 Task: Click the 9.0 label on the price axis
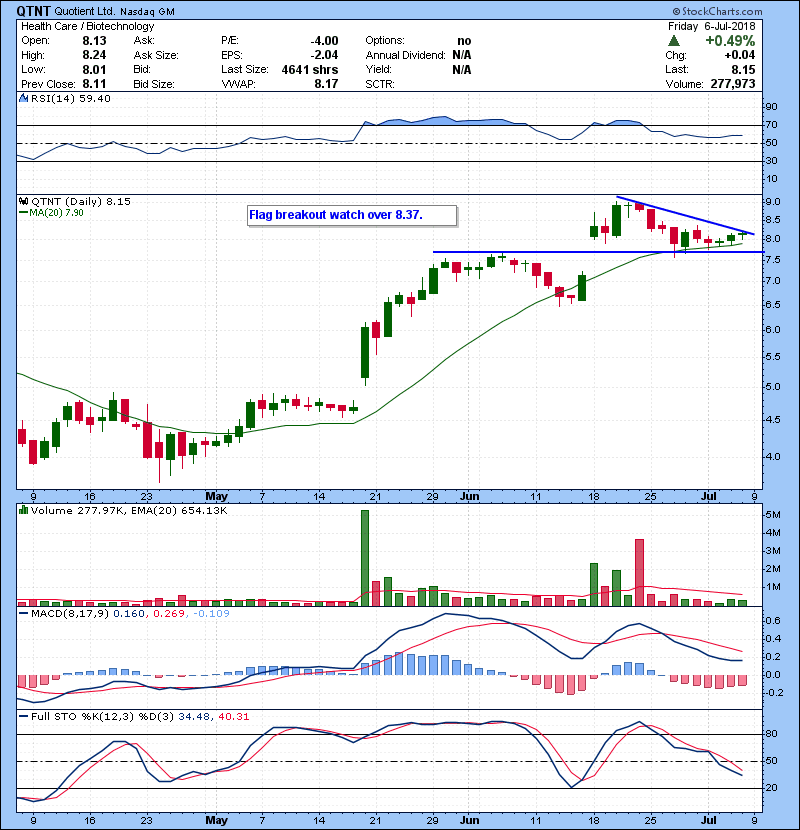773,202
